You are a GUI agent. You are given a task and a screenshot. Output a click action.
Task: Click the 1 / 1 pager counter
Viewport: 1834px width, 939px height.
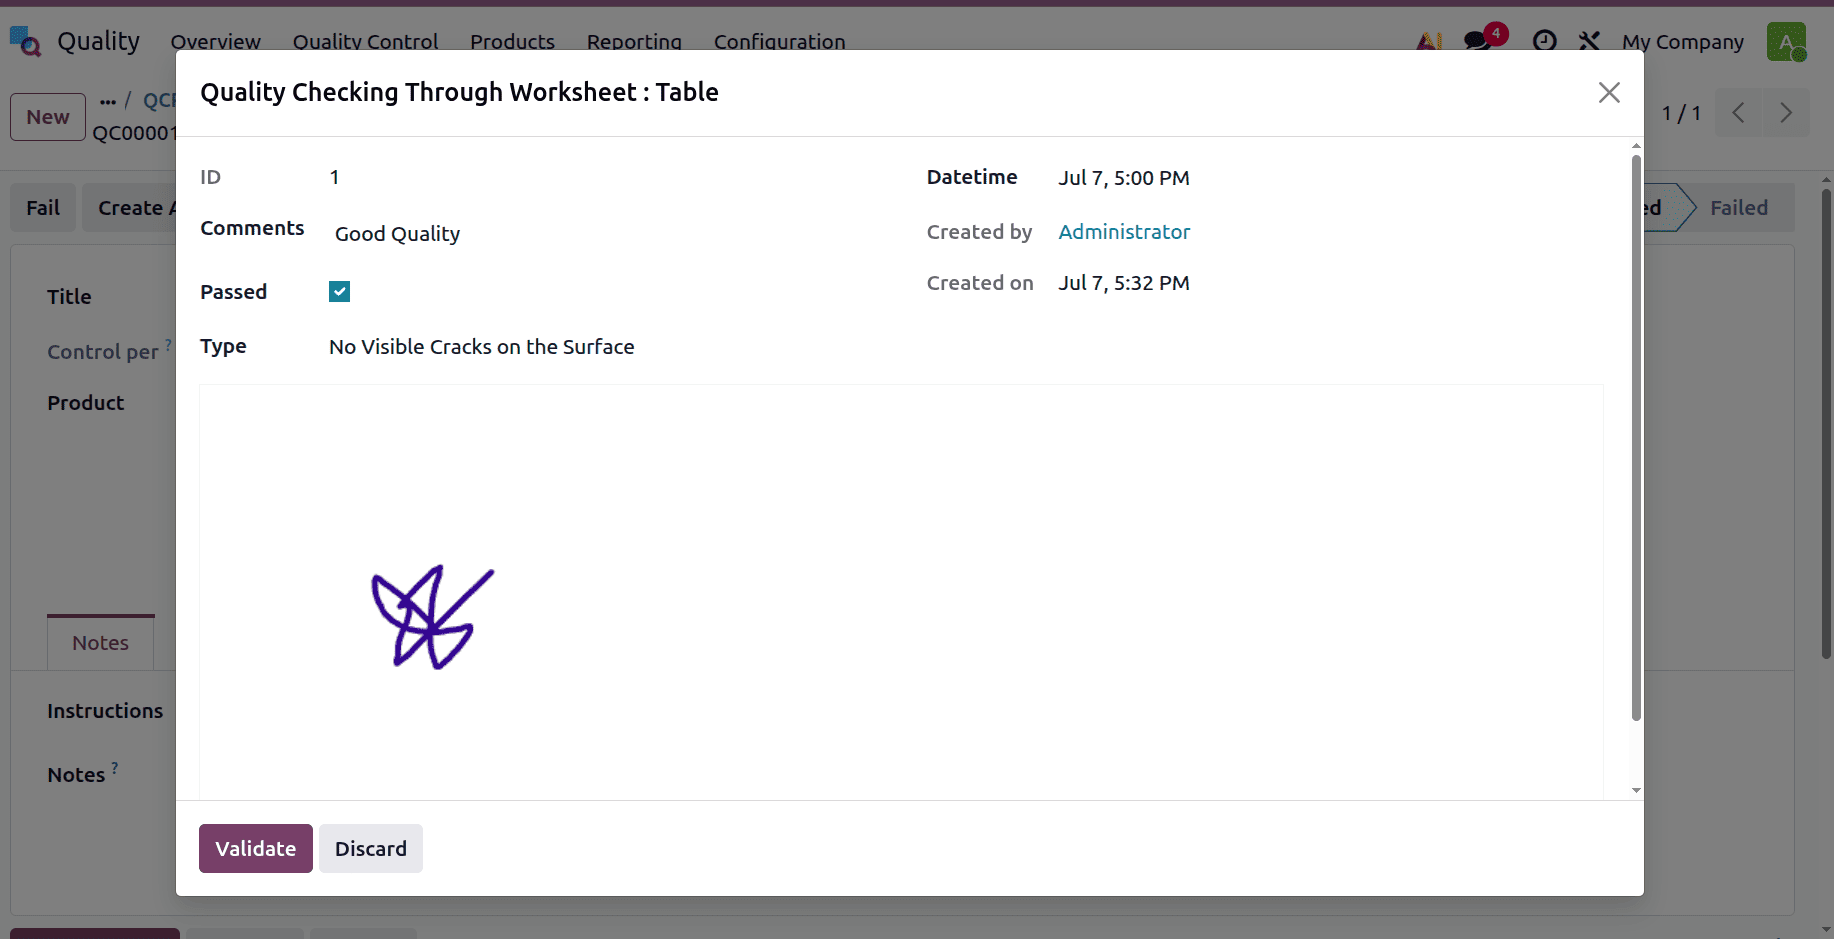point(1681,113)
